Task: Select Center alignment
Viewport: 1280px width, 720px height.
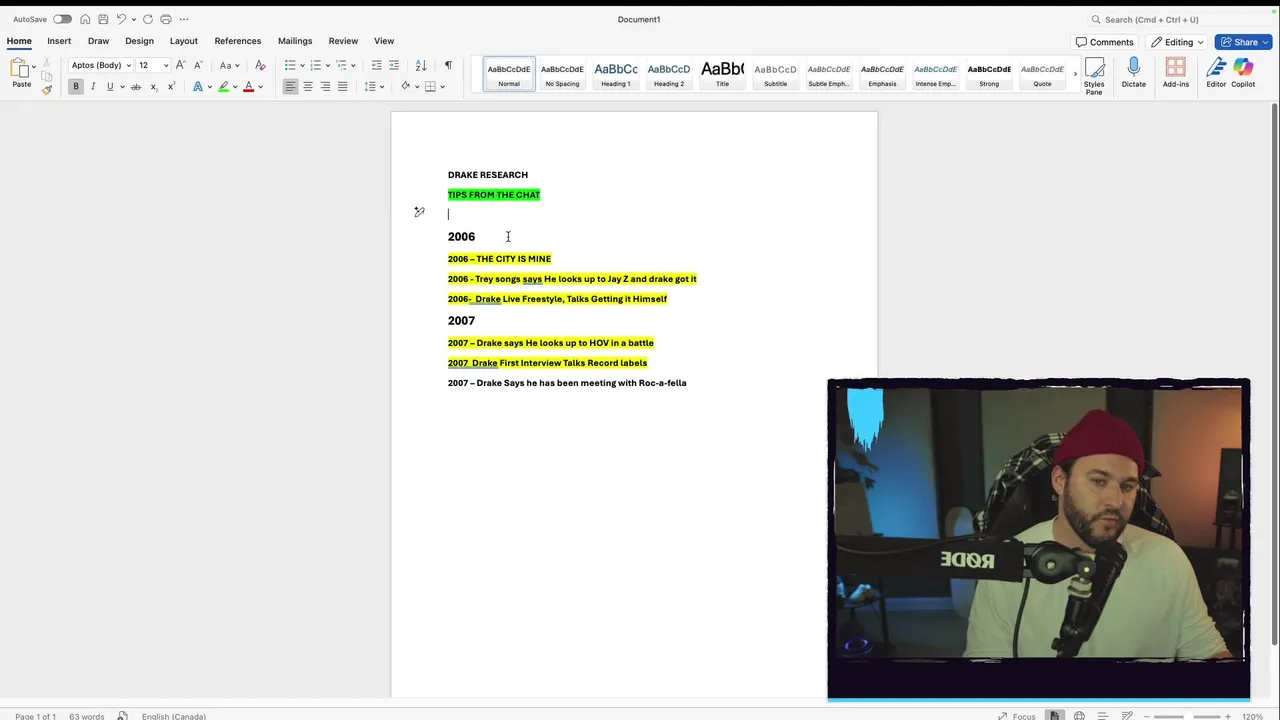Action: (x=308, y=87)
